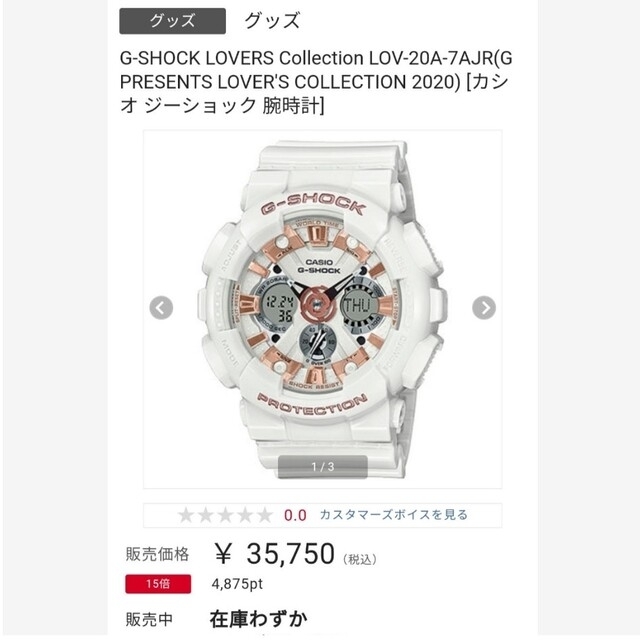Choose the third rating star
The image size is (640, 640).
point(225,515)
